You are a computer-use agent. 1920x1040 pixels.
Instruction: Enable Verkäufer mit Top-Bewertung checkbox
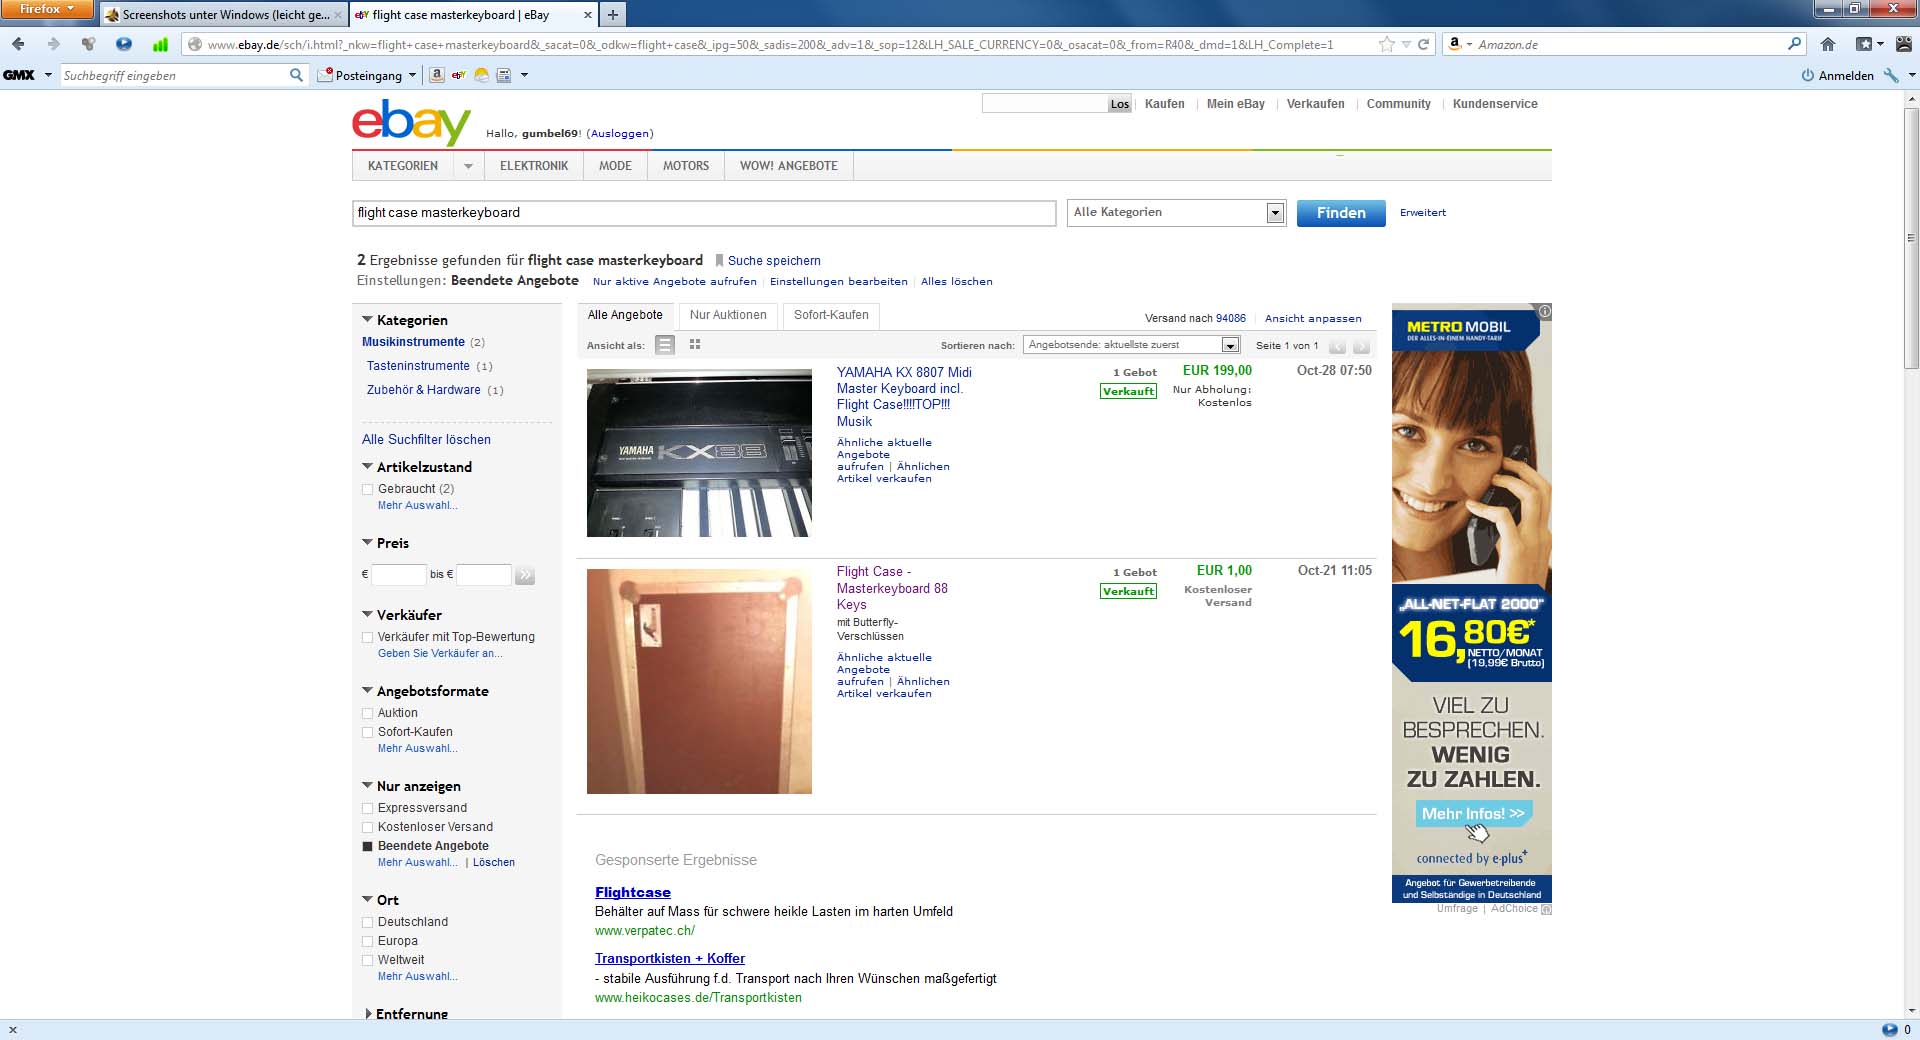coord(367,637)
